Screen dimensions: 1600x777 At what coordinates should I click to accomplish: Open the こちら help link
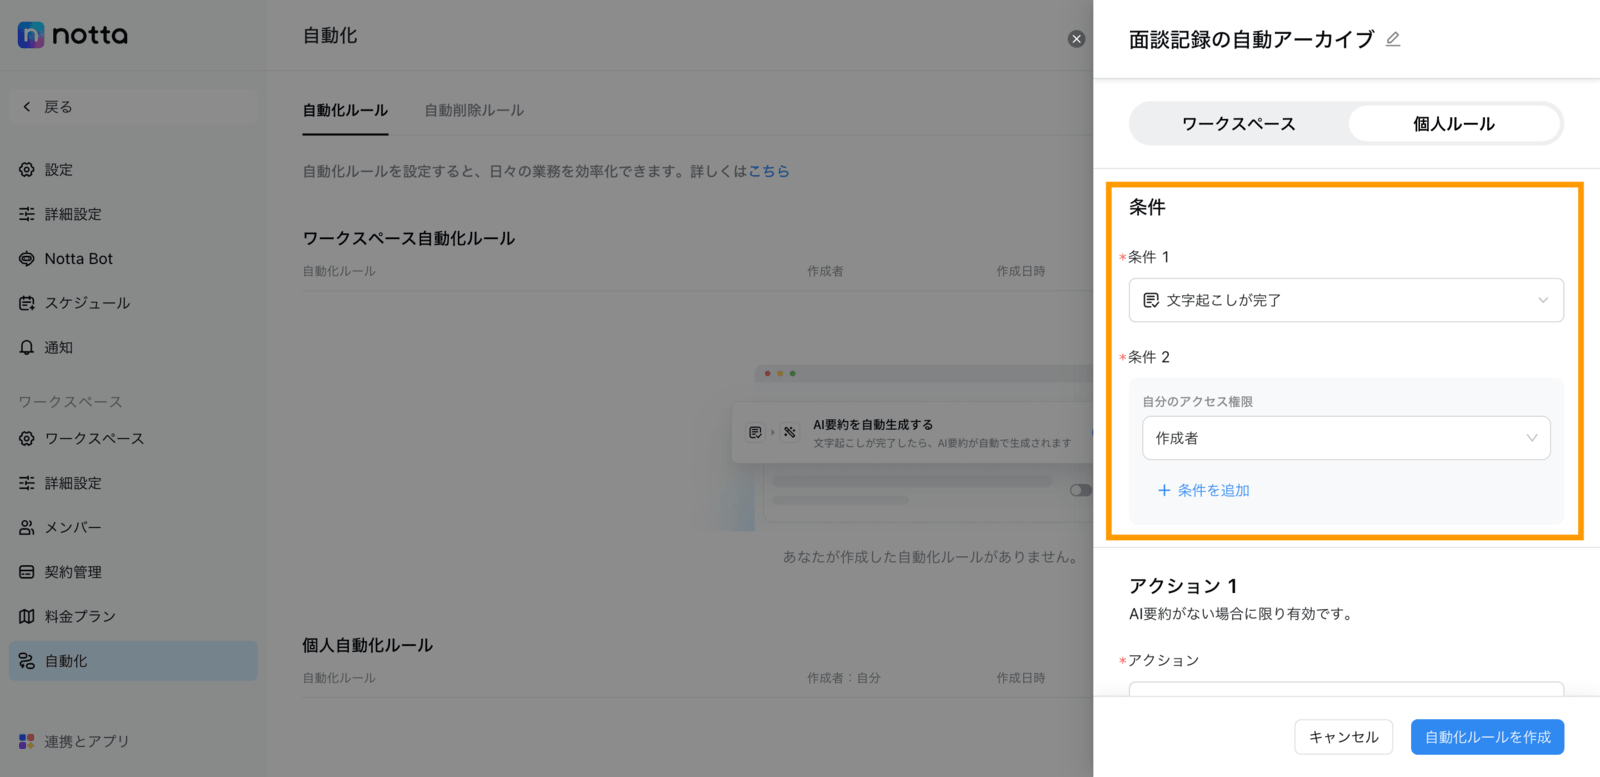[x=769, y=171]
